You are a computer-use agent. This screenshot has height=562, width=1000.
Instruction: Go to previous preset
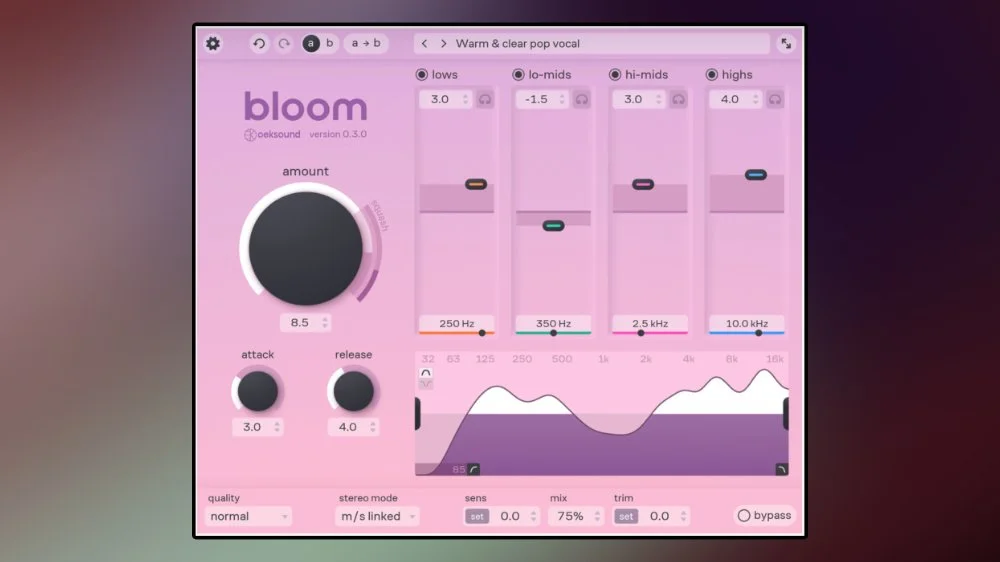425,43
